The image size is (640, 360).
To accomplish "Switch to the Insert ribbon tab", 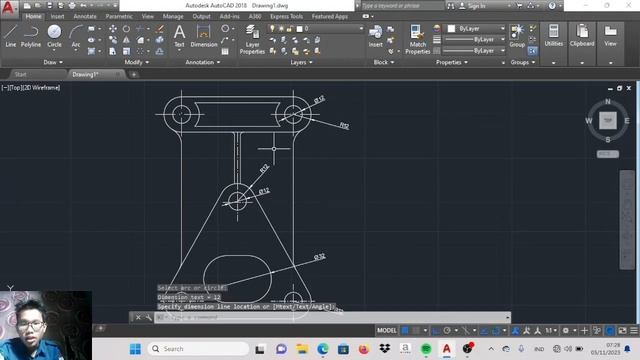I will 58,16.
